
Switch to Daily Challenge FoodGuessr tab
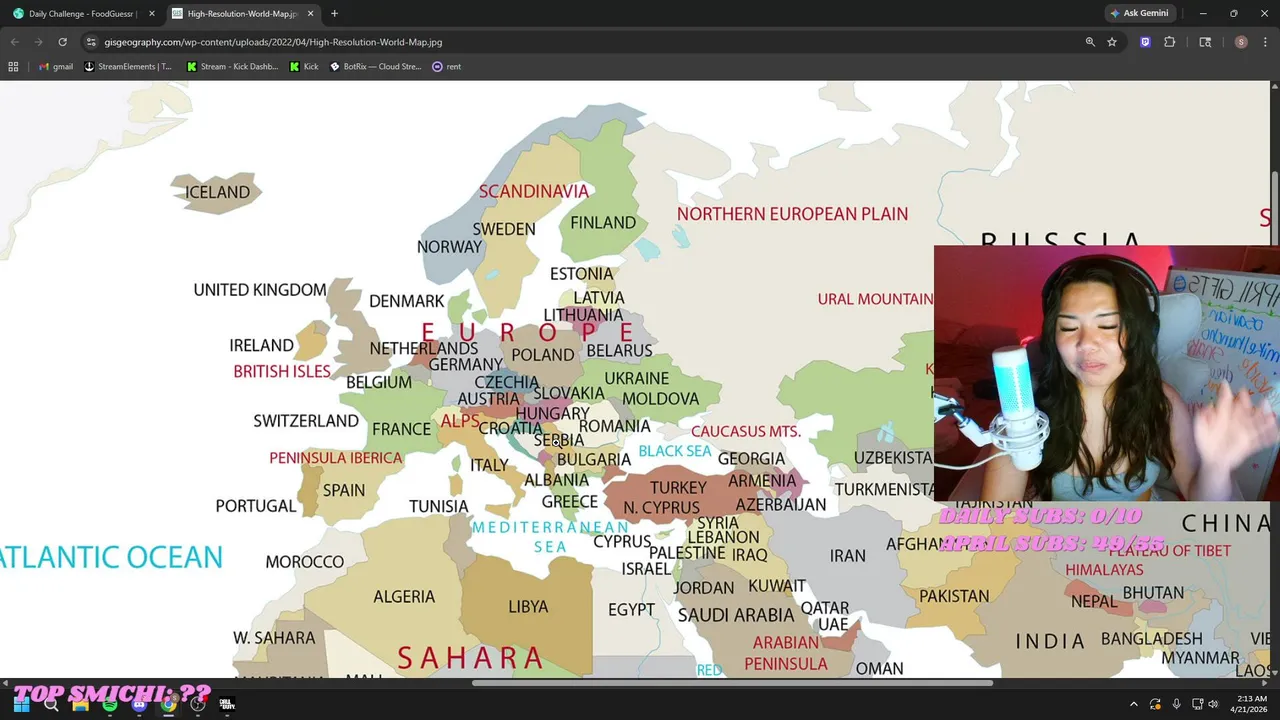(x=84, y=14)
